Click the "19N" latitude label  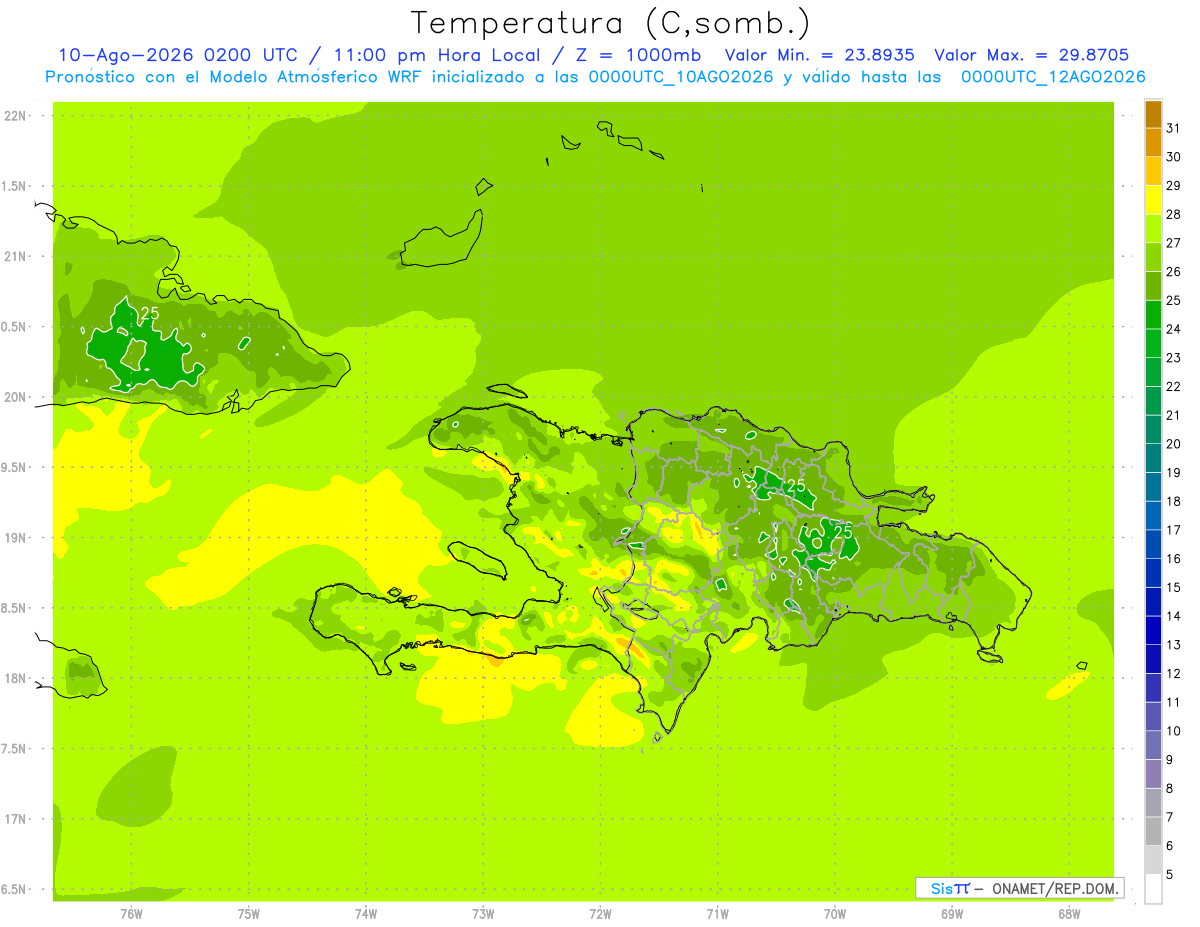(14, 537)
